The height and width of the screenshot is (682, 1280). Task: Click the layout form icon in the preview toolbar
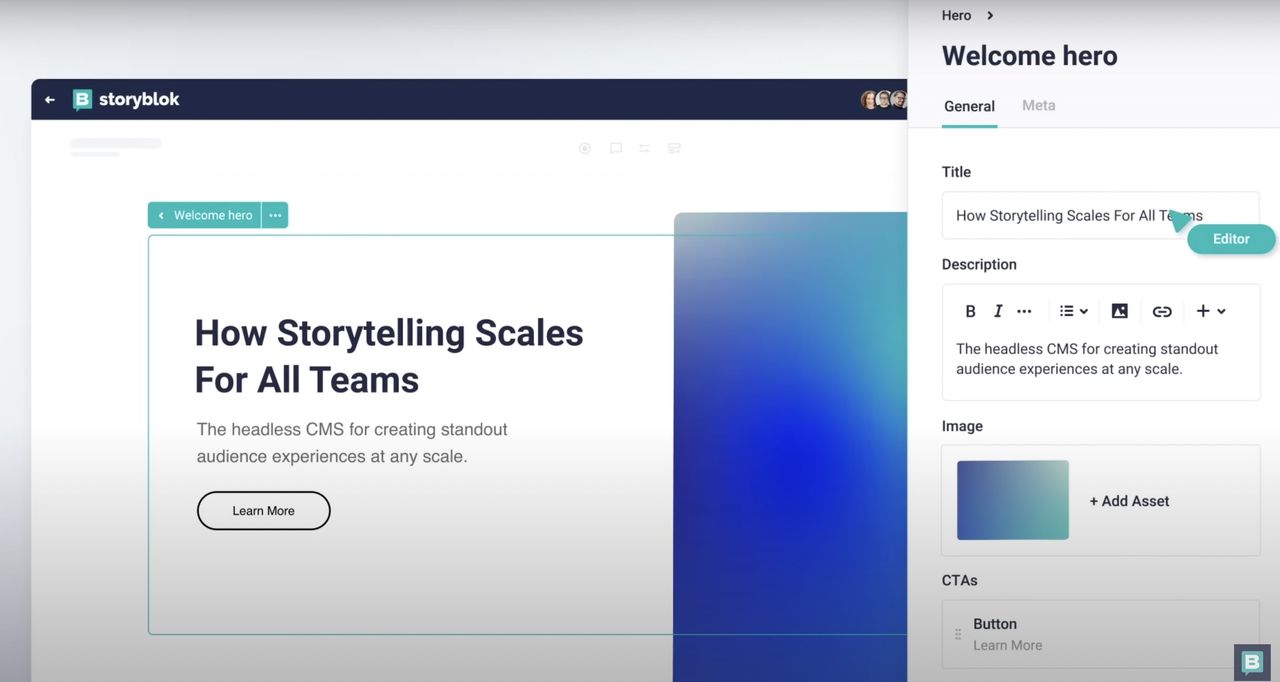(674, 148)
